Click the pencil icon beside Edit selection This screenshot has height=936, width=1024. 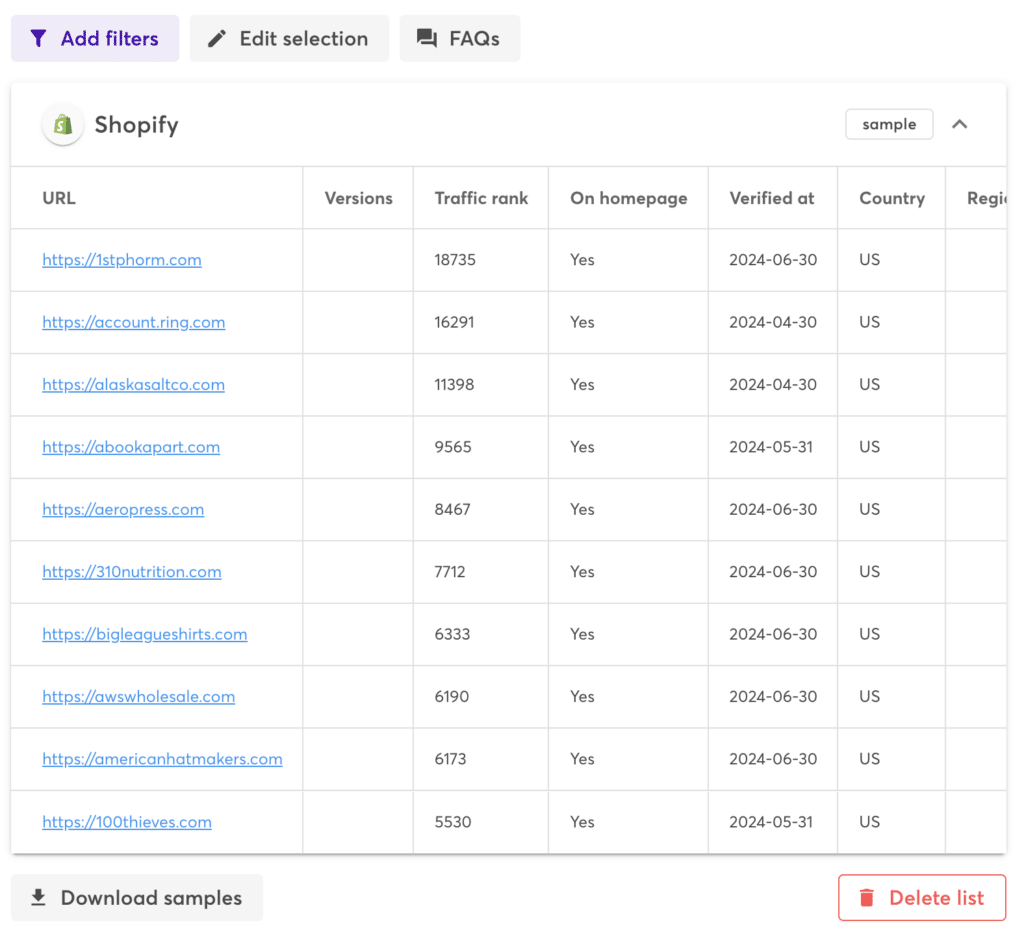217,39
